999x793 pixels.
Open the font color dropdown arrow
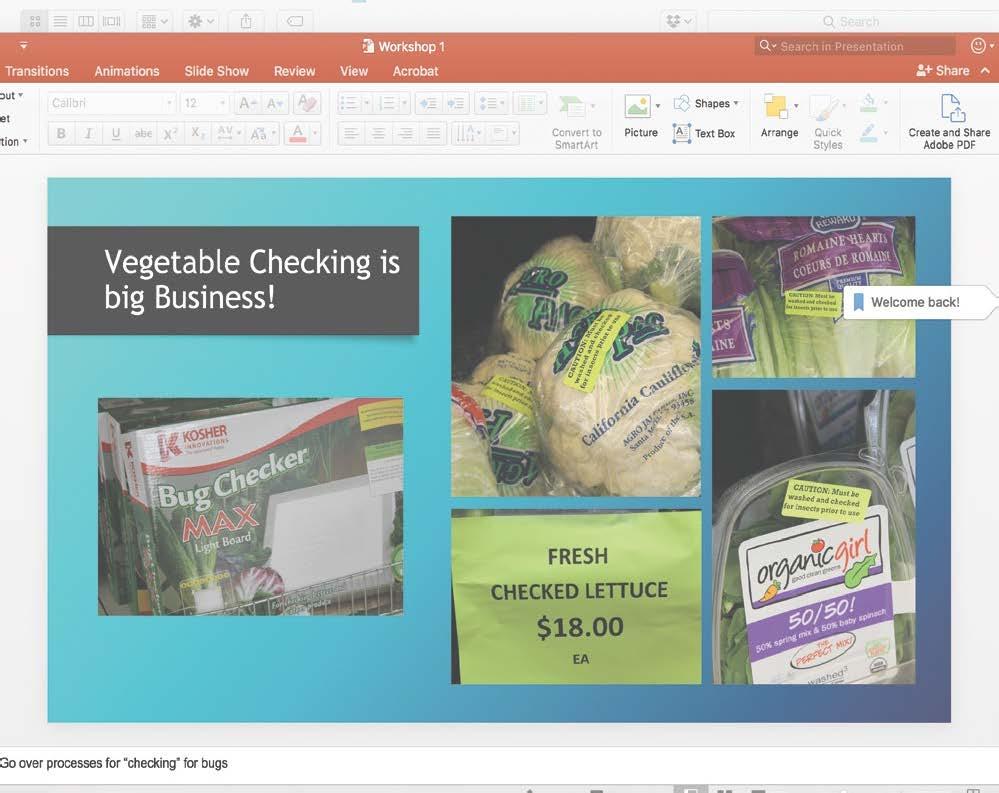tap(315, 134)
